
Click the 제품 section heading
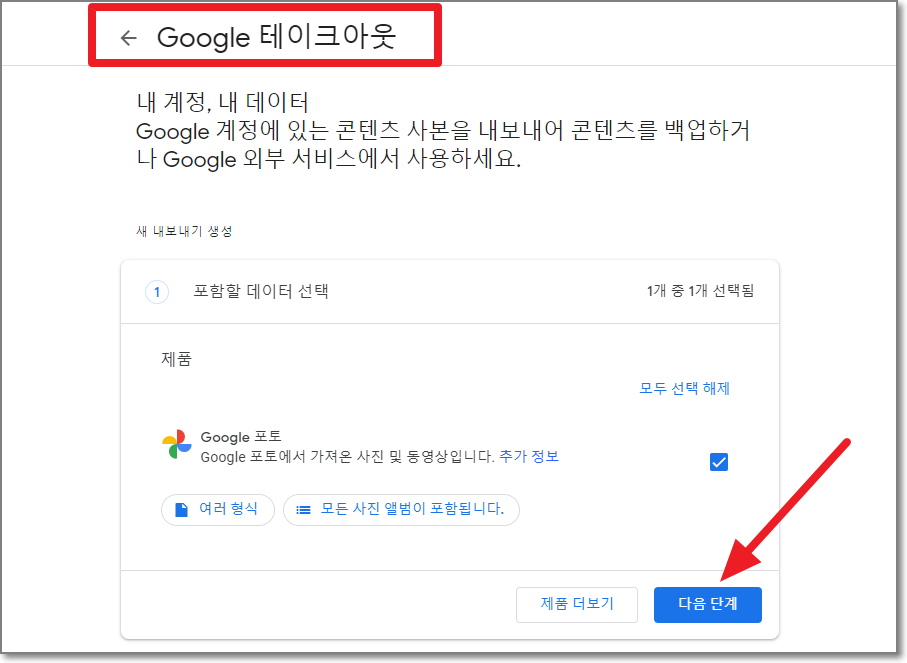coord(176,359)
